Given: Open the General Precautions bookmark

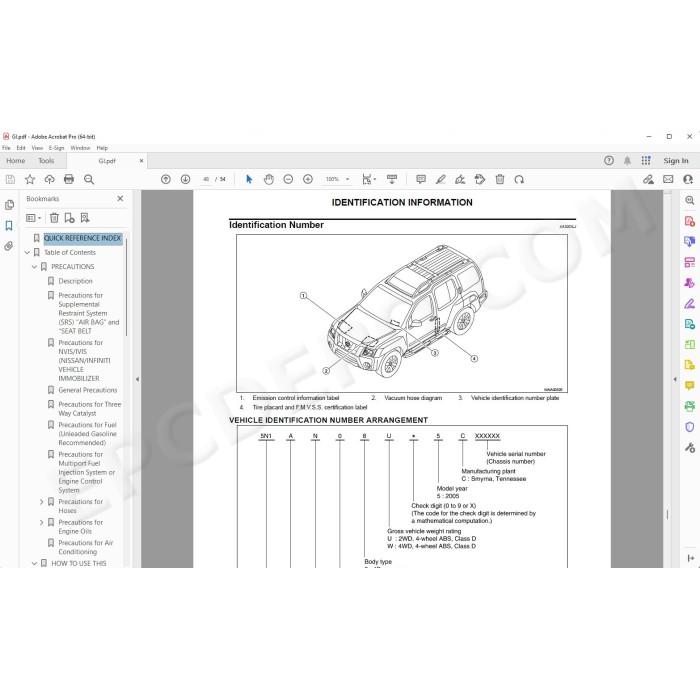Looking at the screenshot, I should point(88,390).
